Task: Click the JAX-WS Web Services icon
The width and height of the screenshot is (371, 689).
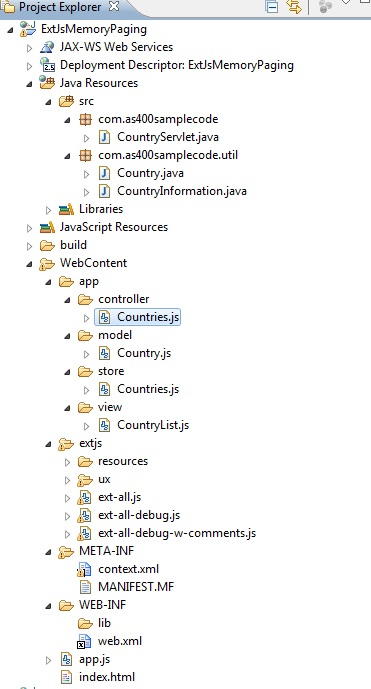Action: coord(47,47)
